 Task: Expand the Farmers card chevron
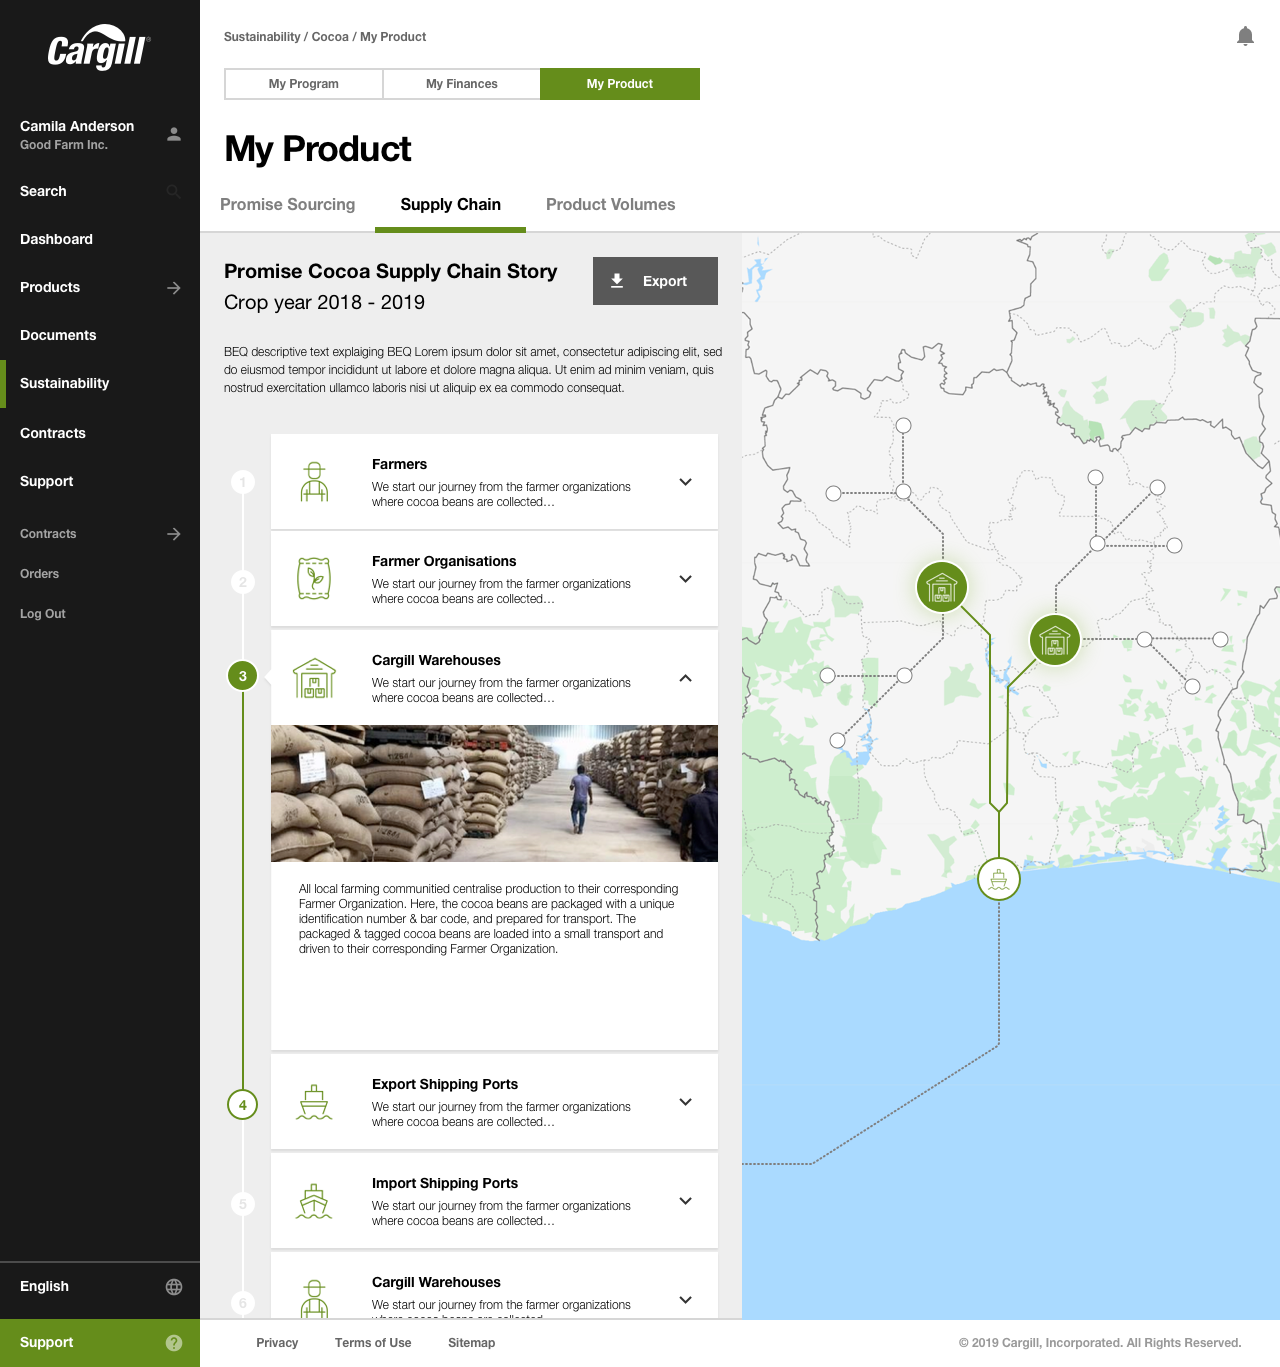686,482
